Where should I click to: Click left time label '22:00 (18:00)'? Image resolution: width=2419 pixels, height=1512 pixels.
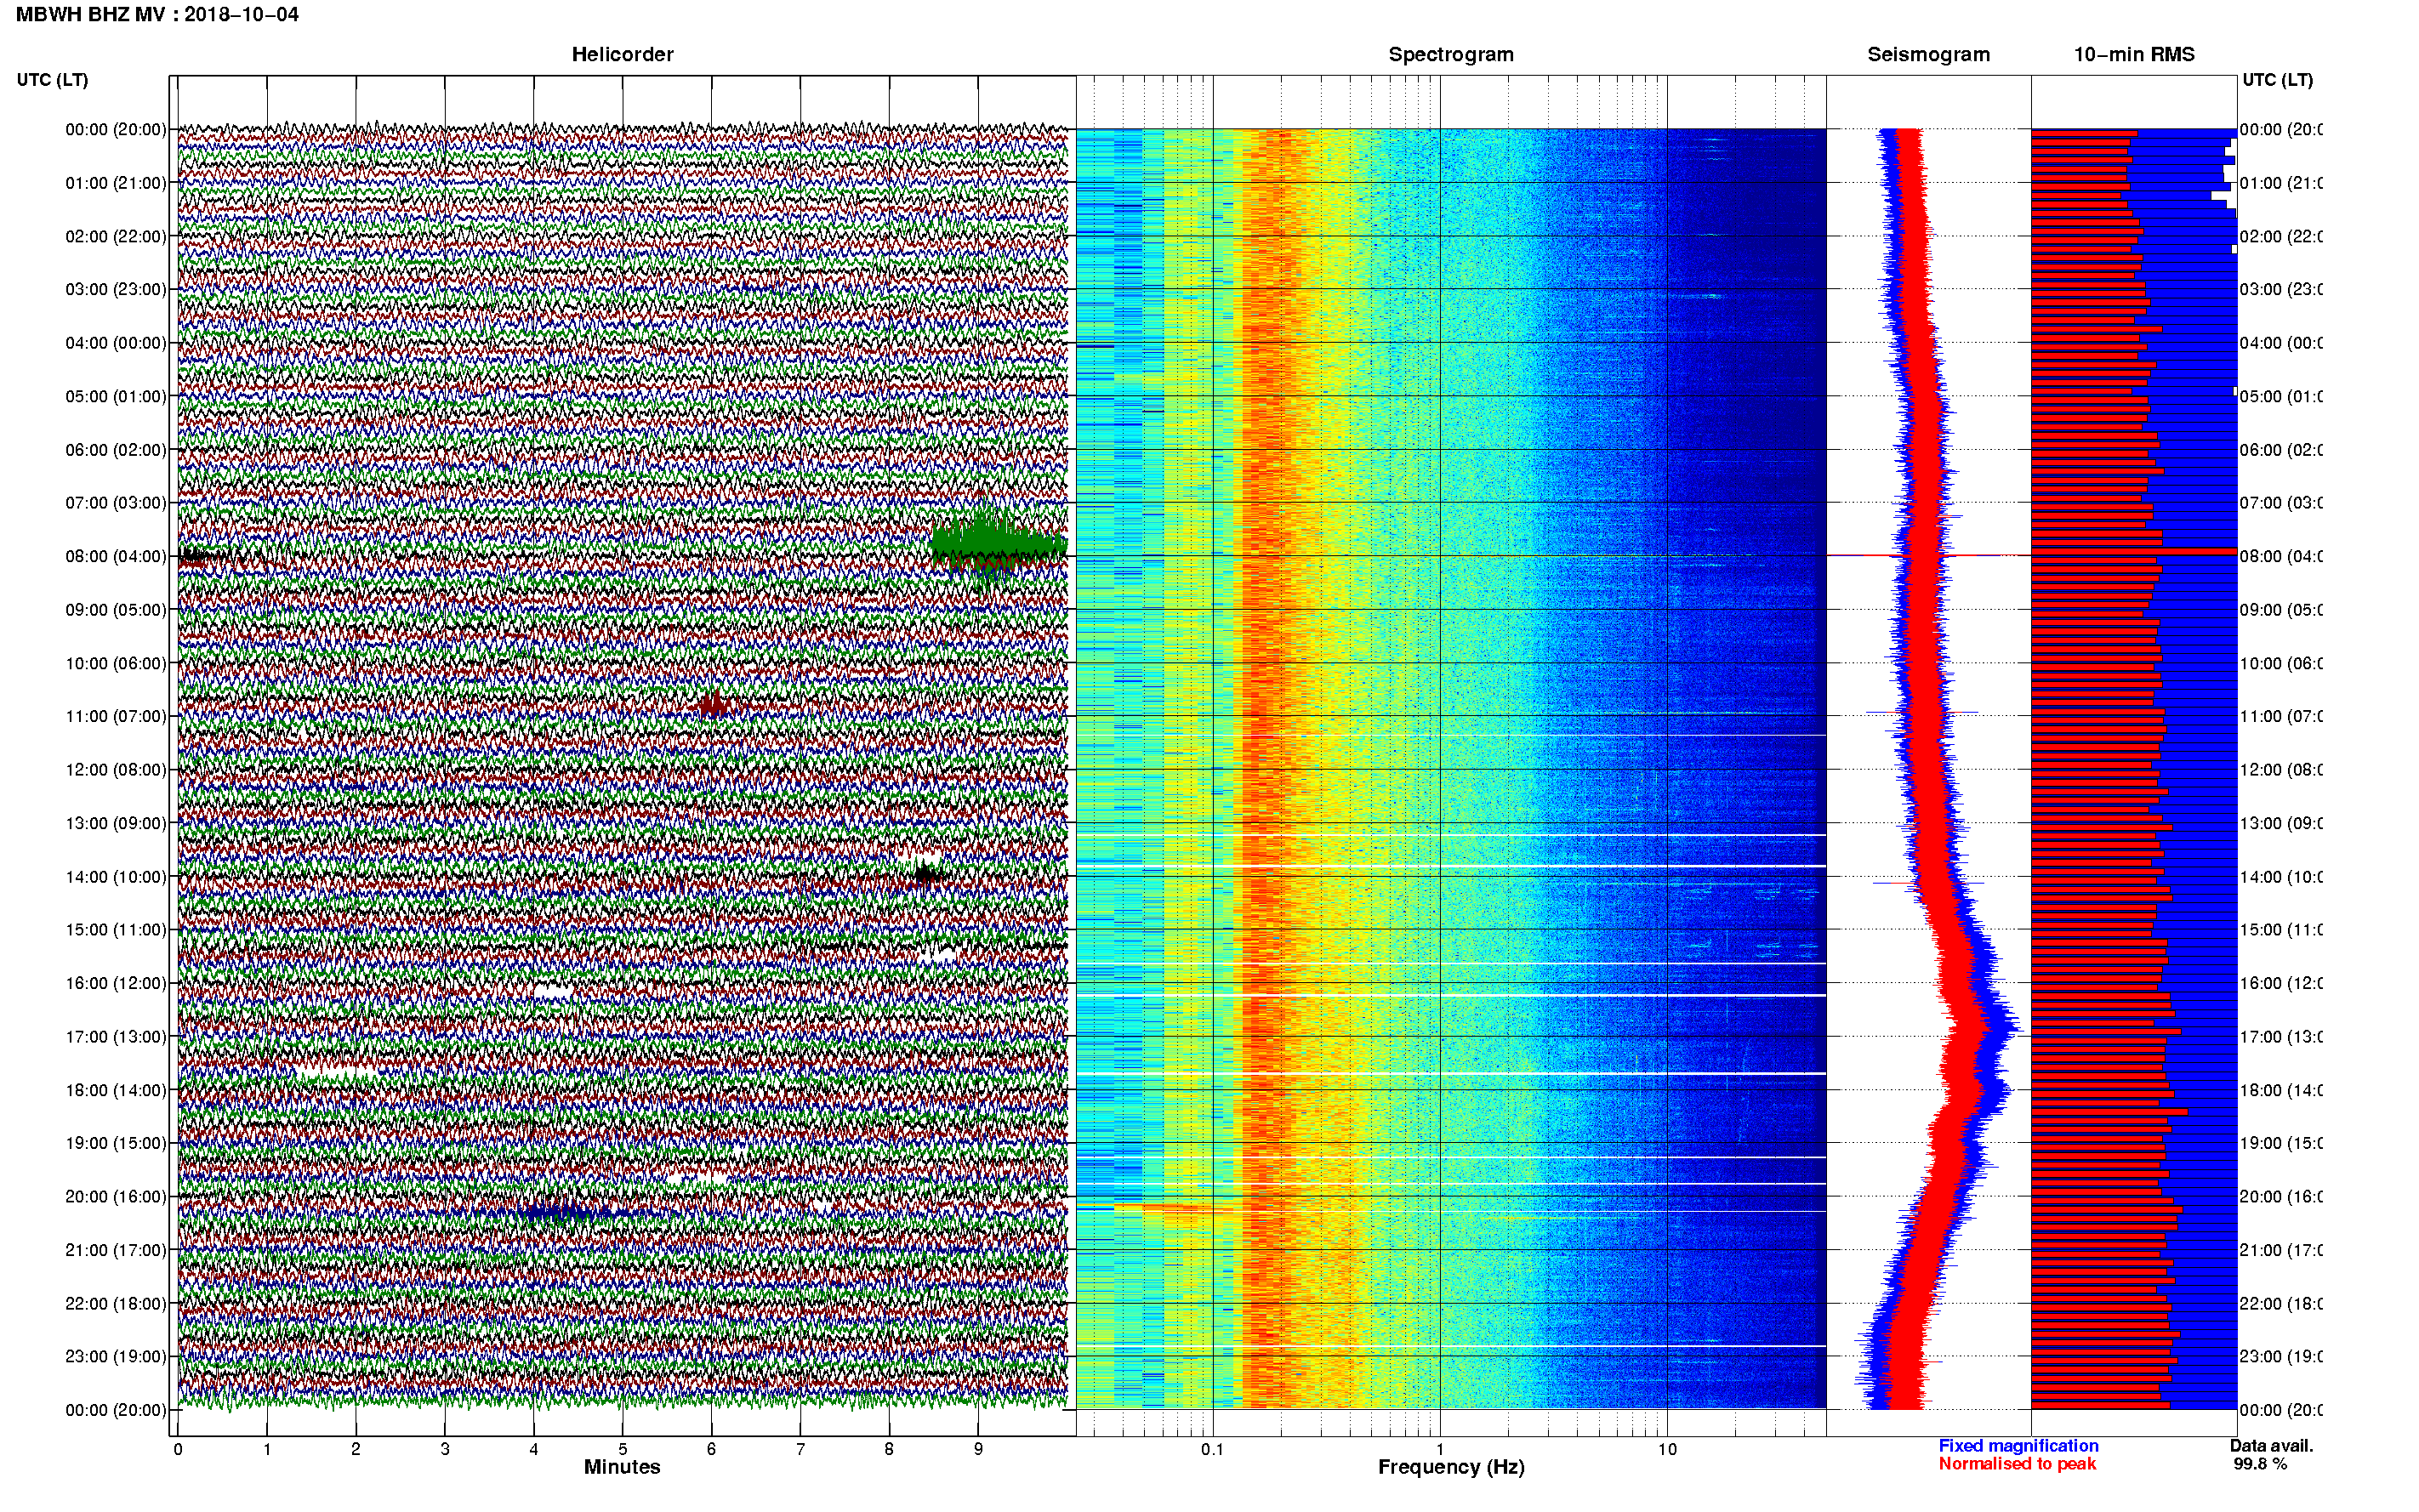116,1304
